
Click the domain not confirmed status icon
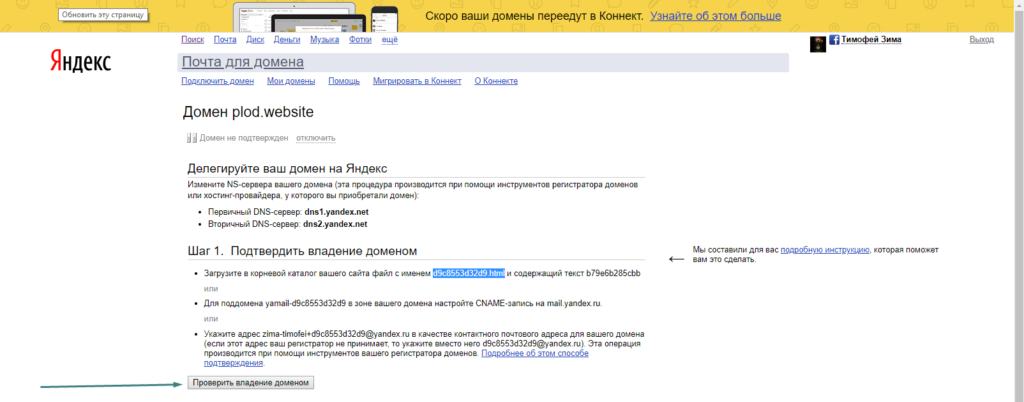pos(191,138)
